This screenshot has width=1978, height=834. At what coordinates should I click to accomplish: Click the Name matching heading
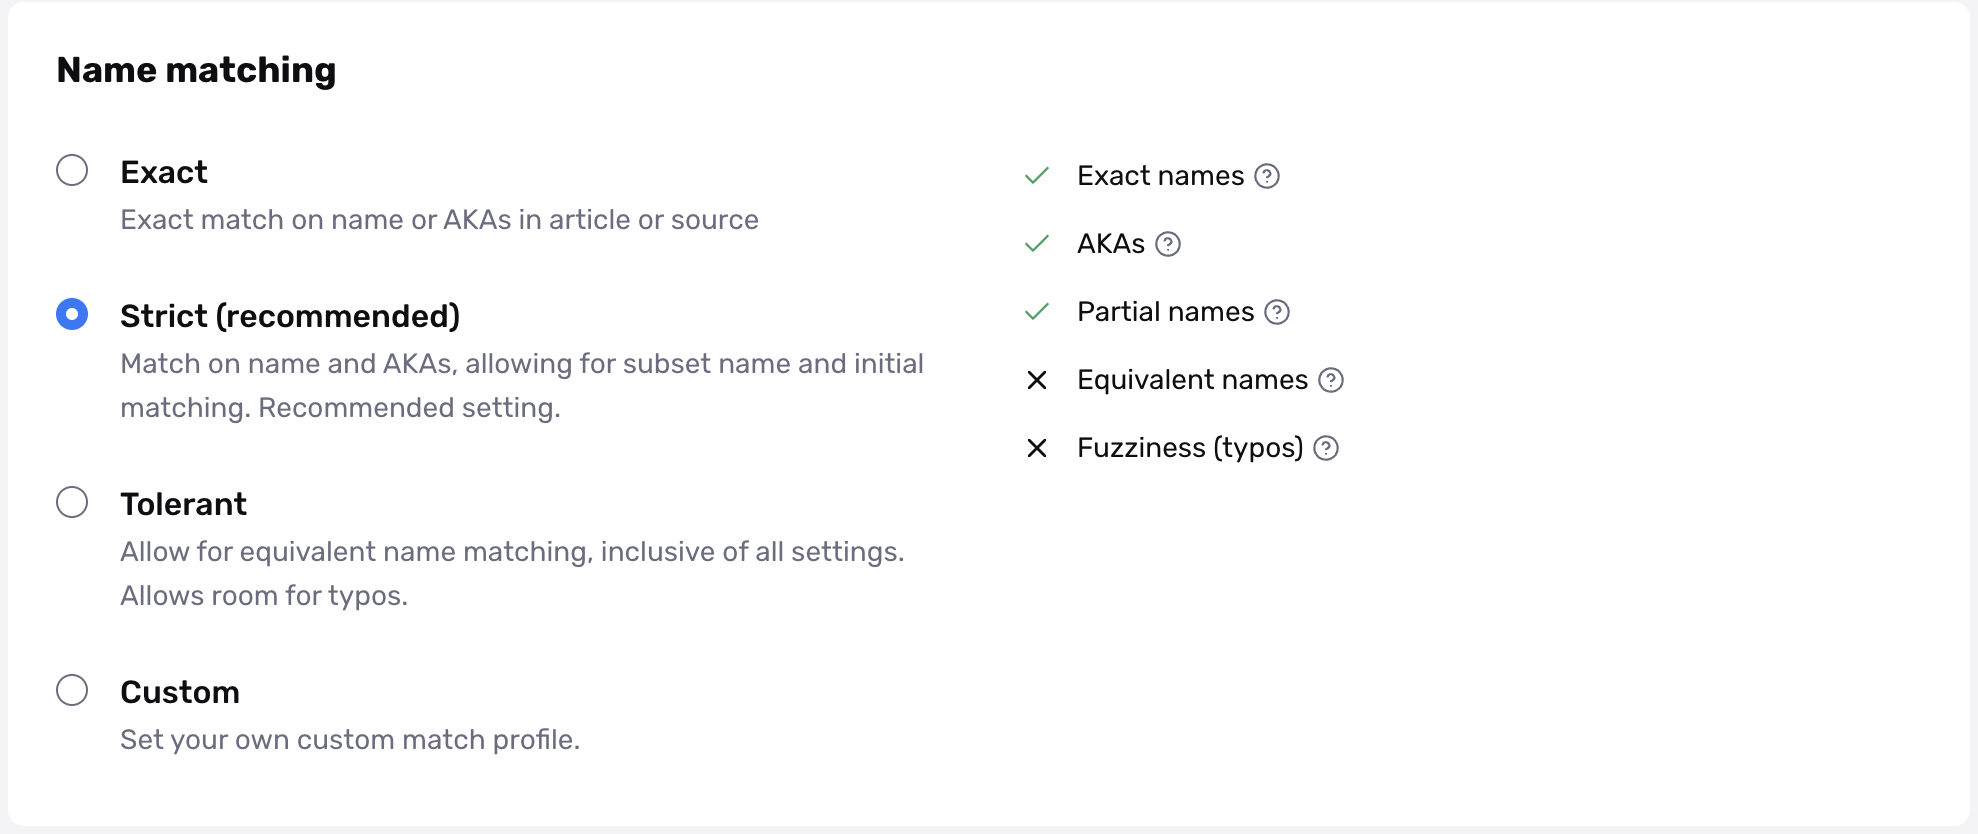point(196,70)
